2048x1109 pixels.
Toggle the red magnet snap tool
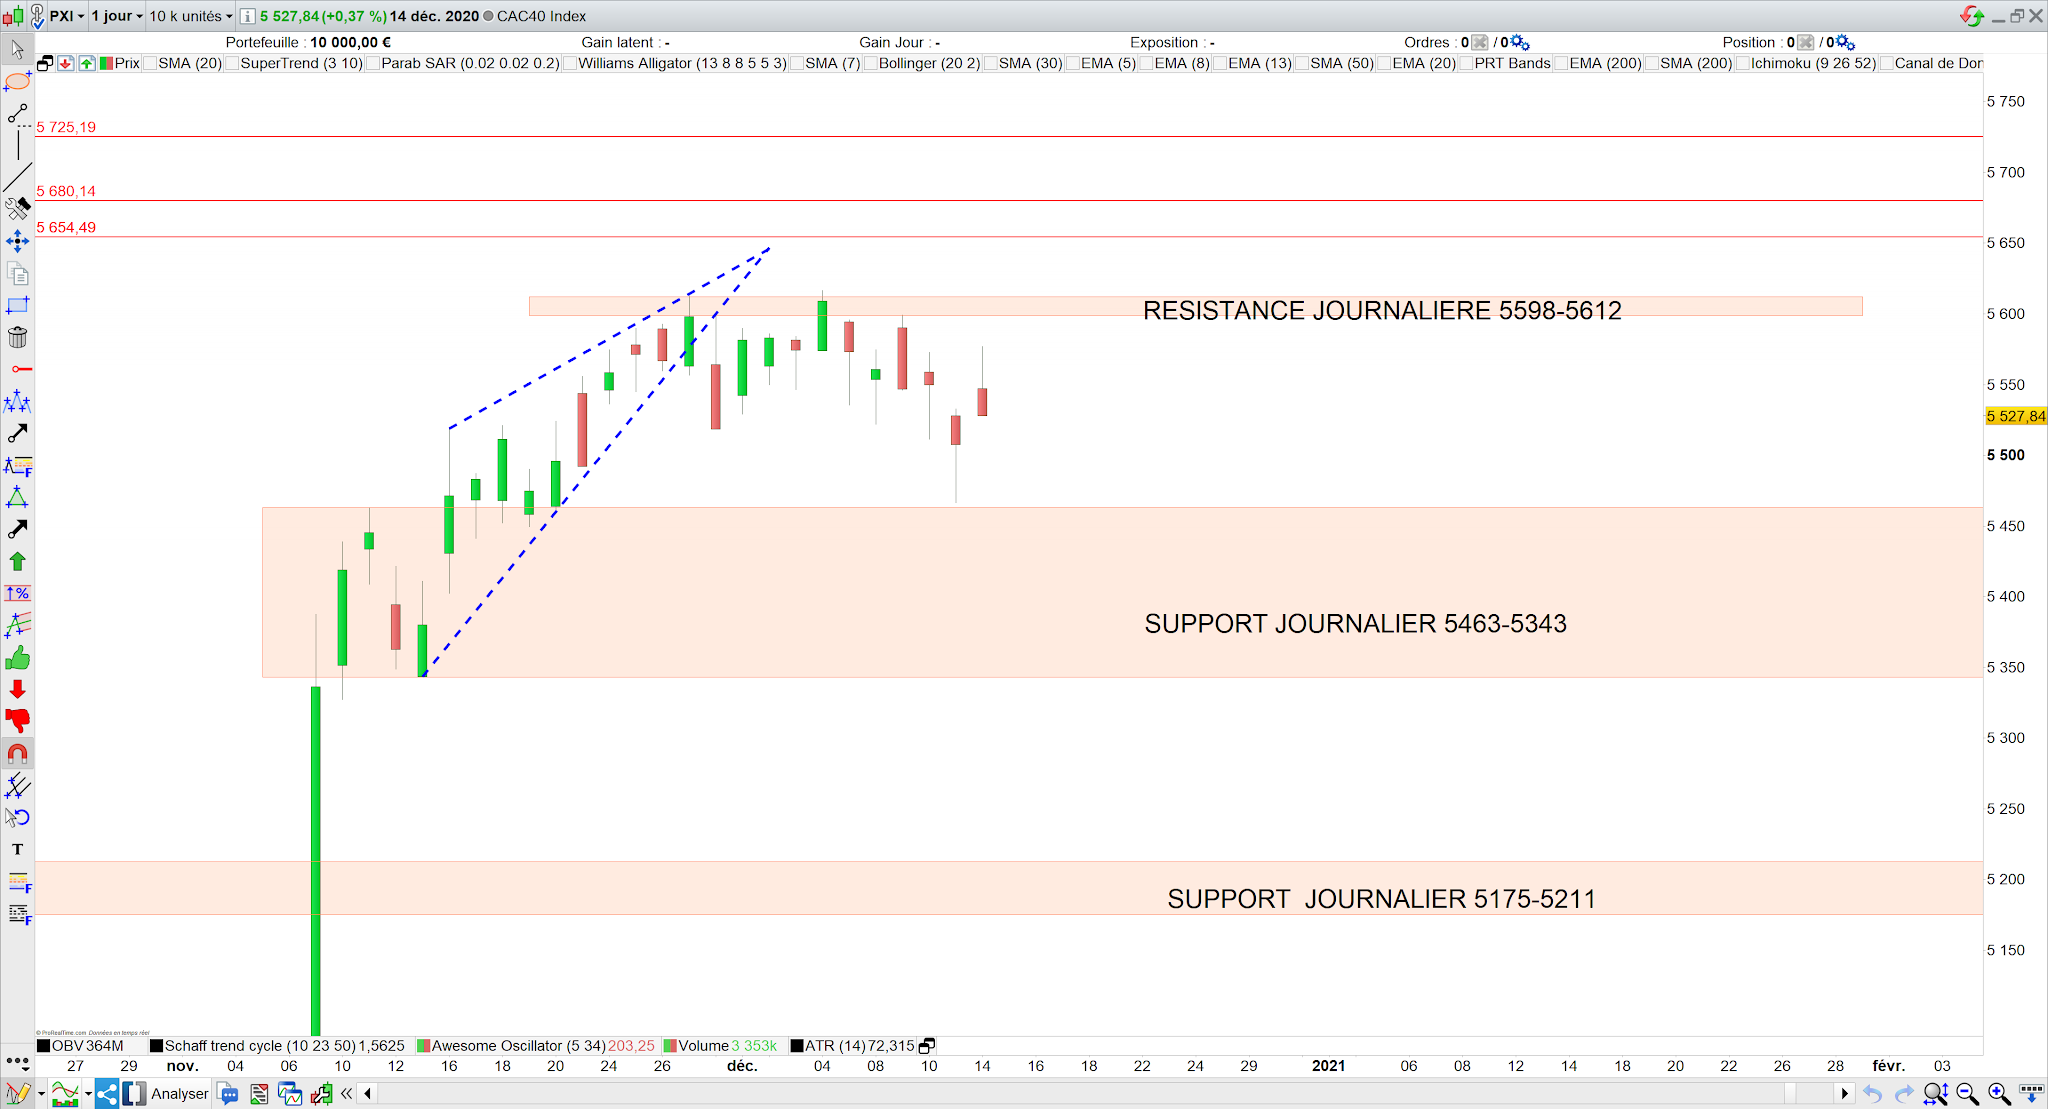pos(17,753)
